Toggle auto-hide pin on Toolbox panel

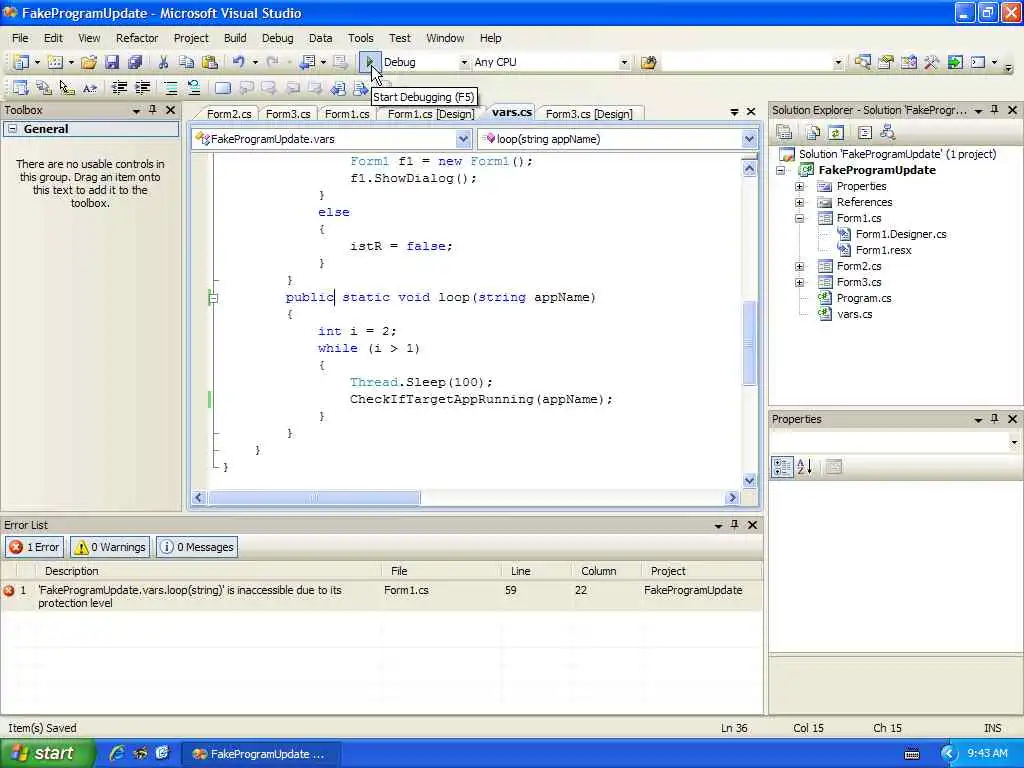(x=153, y=110)
